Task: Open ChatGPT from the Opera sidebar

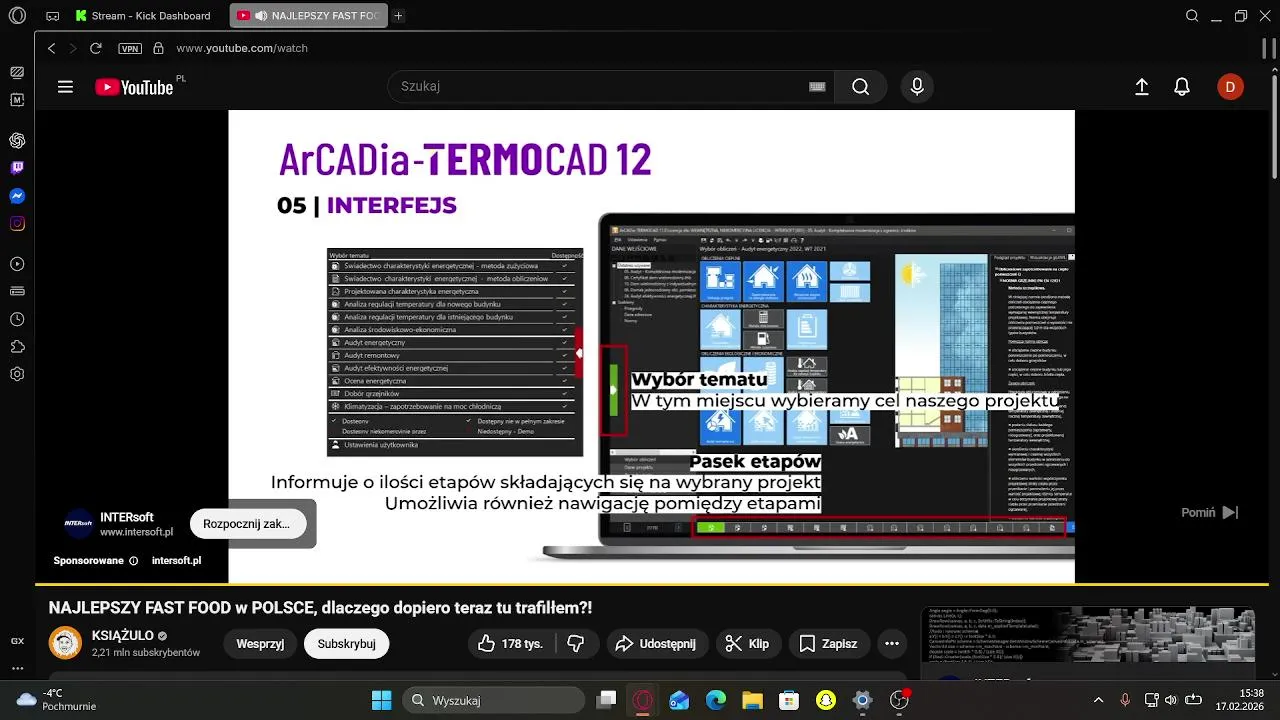Action: point(17,140)
